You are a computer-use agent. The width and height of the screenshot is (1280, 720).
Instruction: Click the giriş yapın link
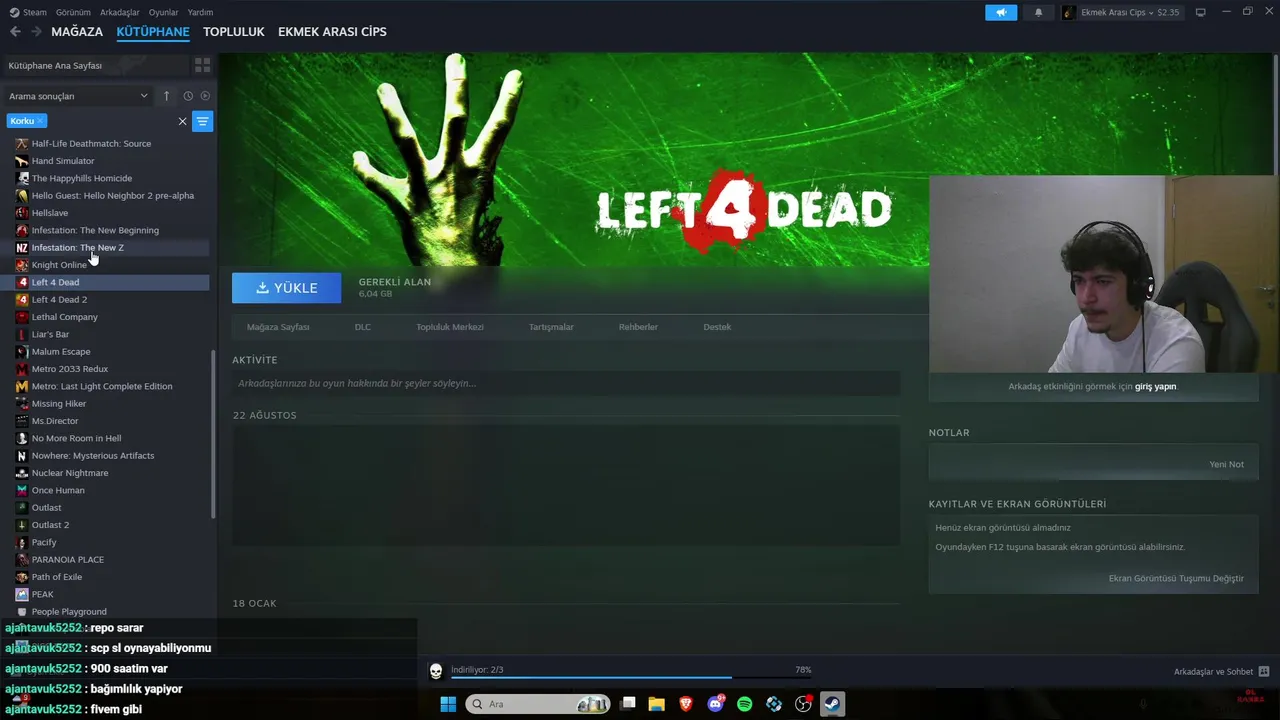click(x=1155, y=386)
